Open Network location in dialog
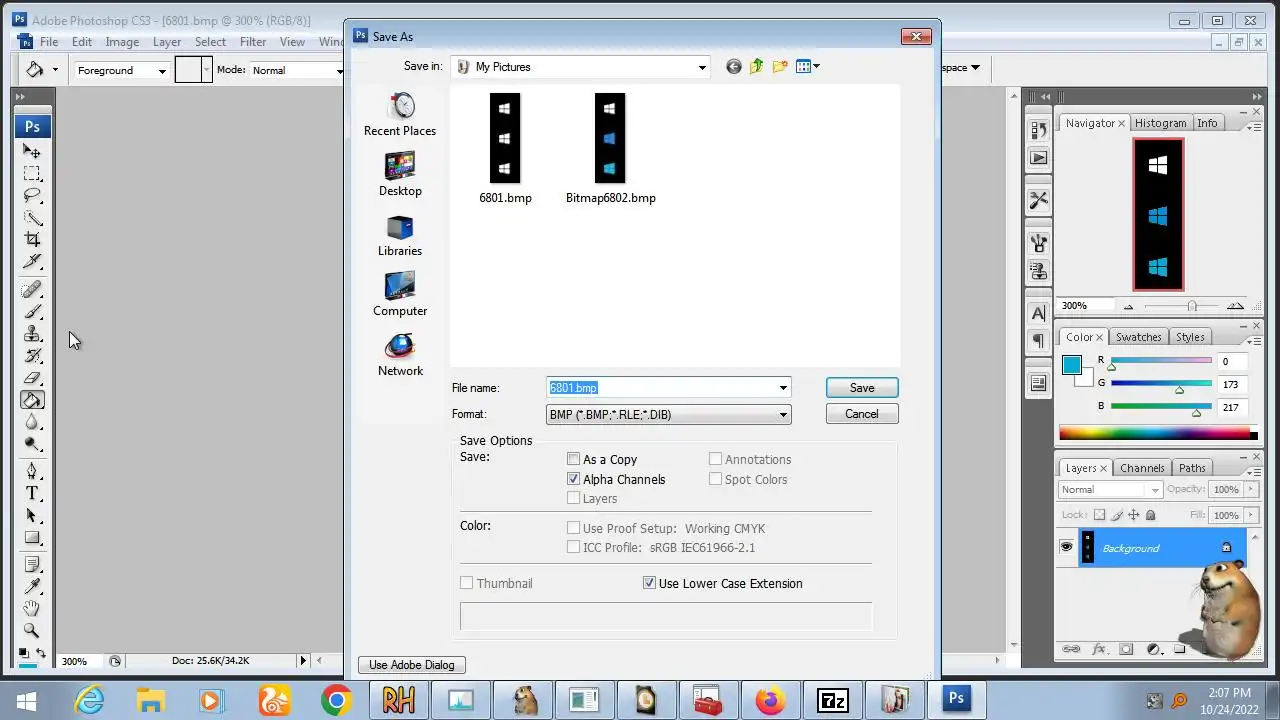This screenshot has height=720, width=1280. [400, 354]
